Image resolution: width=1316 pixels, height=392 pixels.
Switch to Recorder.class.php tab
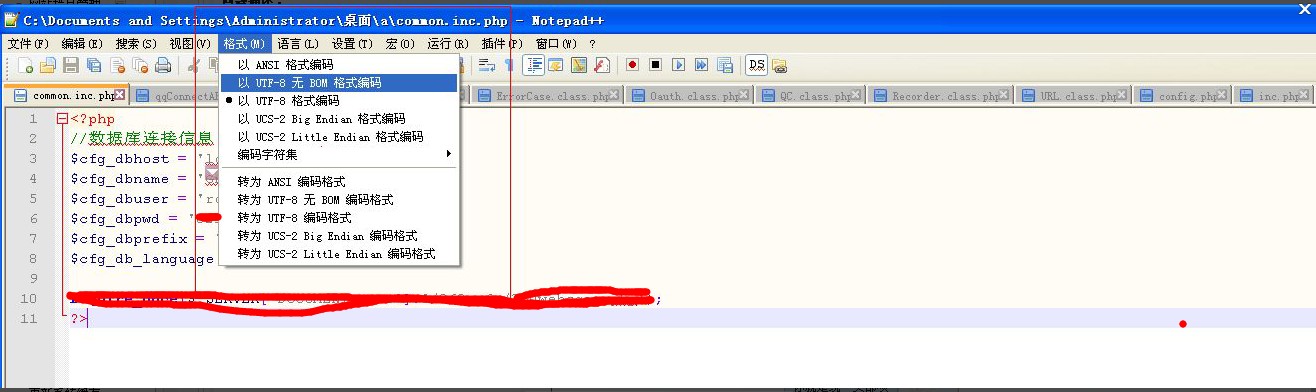[940, 96]
